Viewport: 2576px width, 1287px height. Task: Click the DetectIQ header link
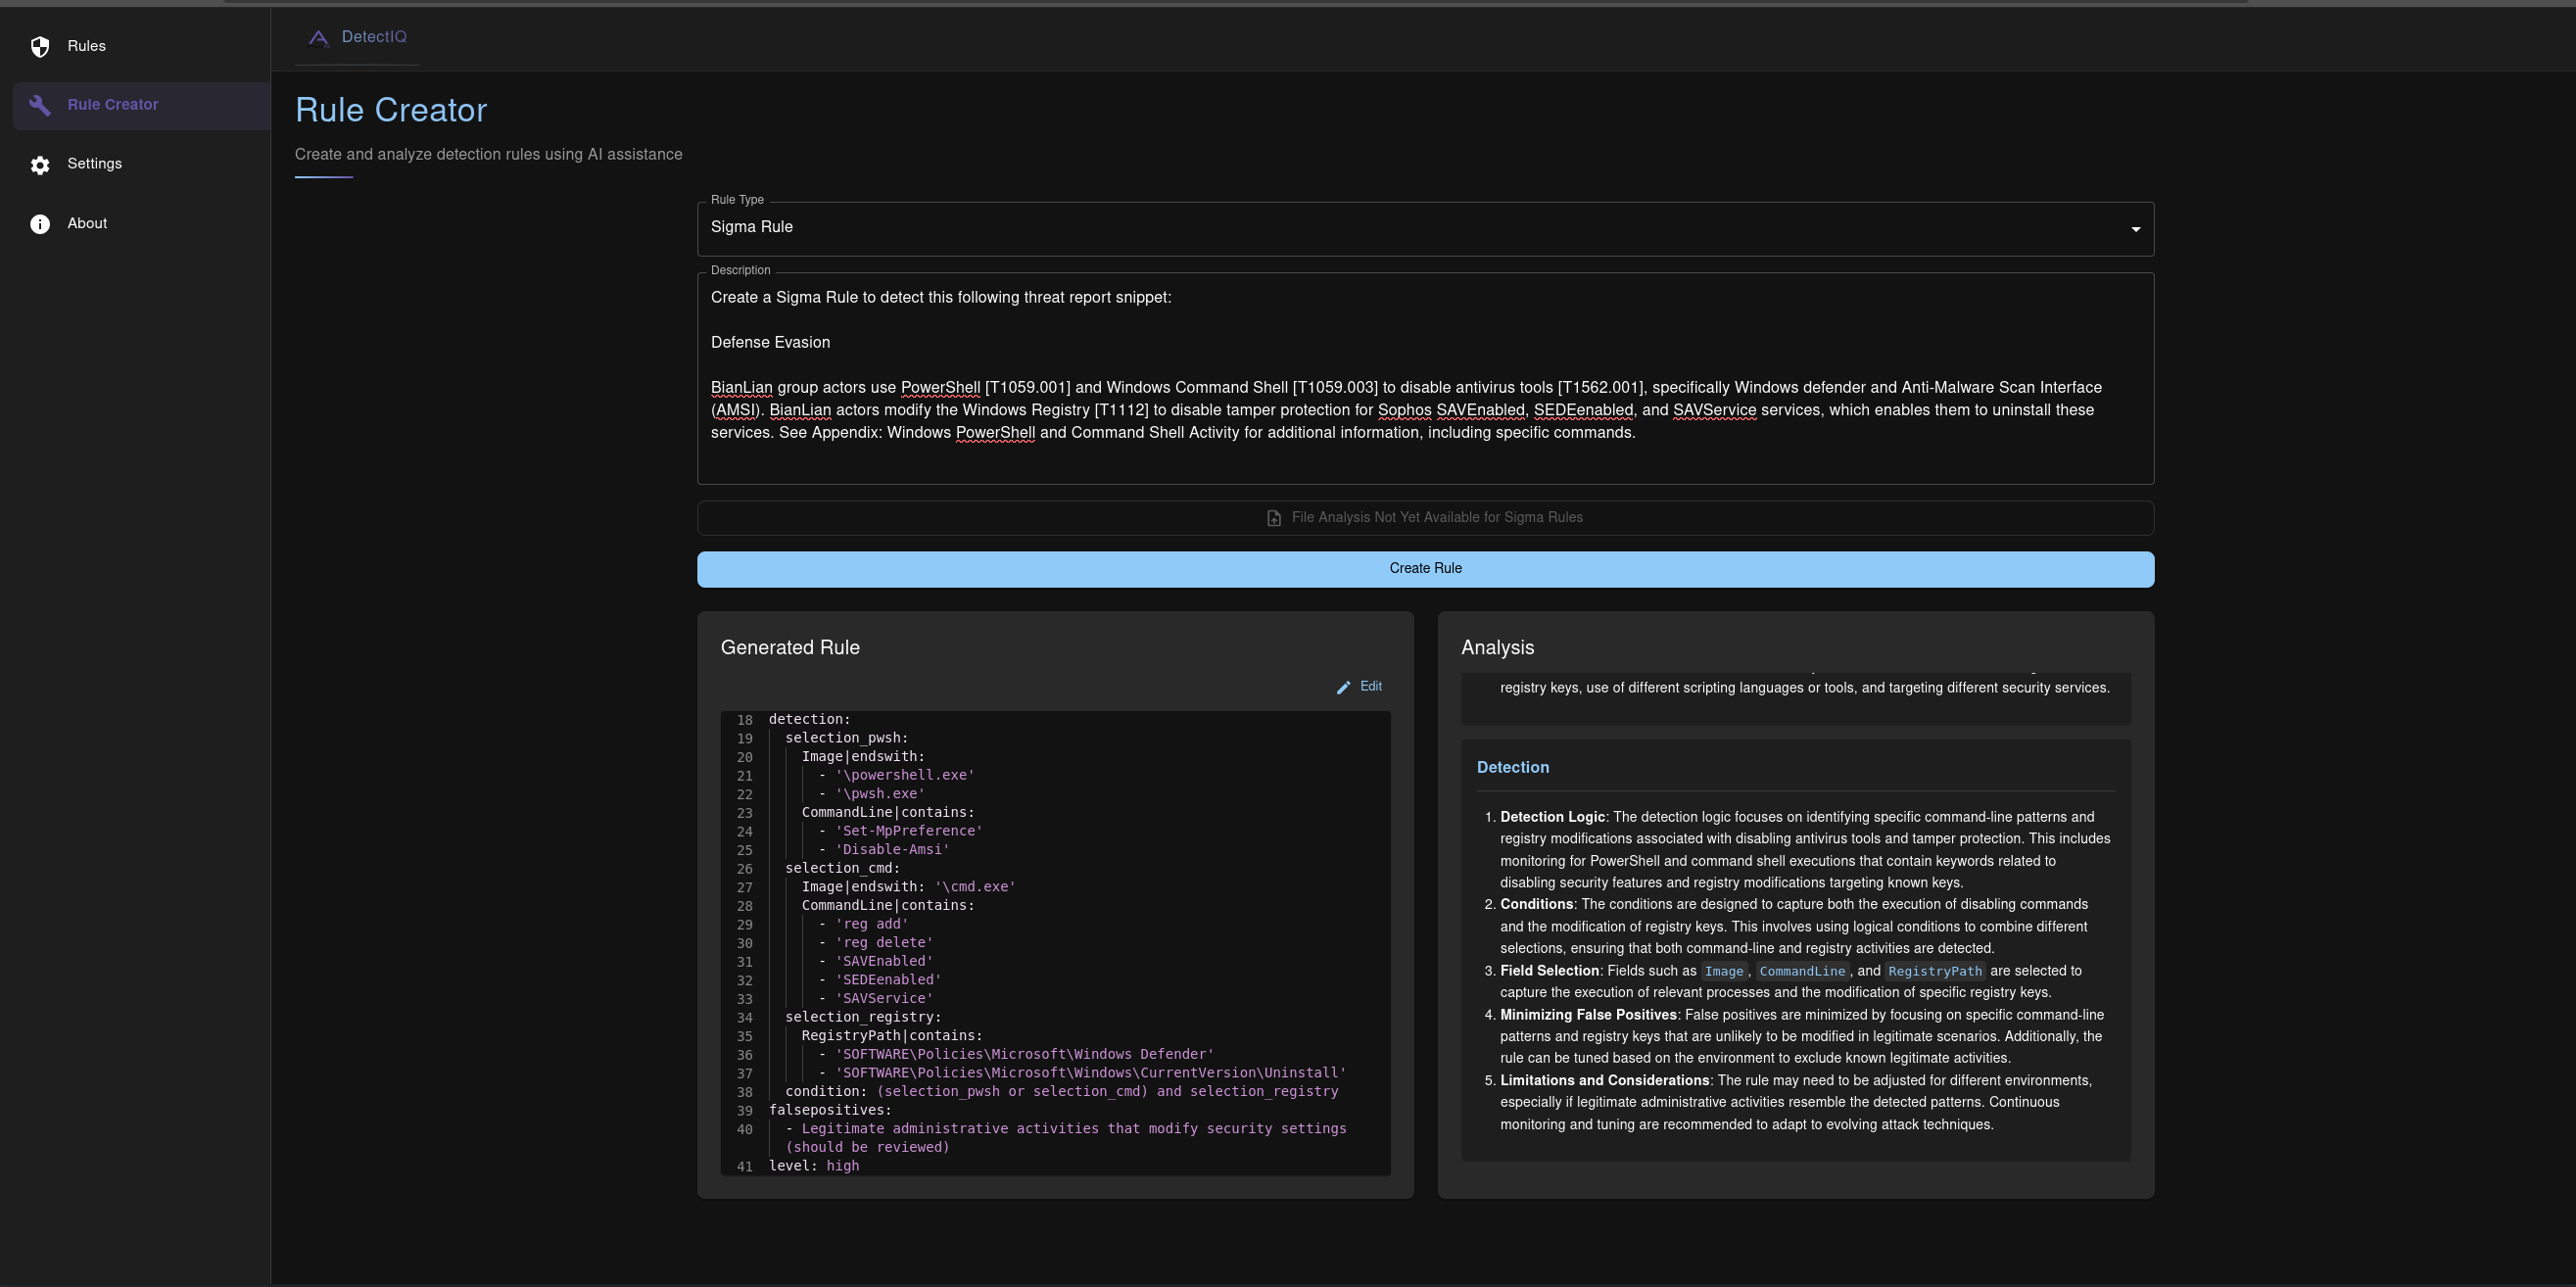click(374, 37)
